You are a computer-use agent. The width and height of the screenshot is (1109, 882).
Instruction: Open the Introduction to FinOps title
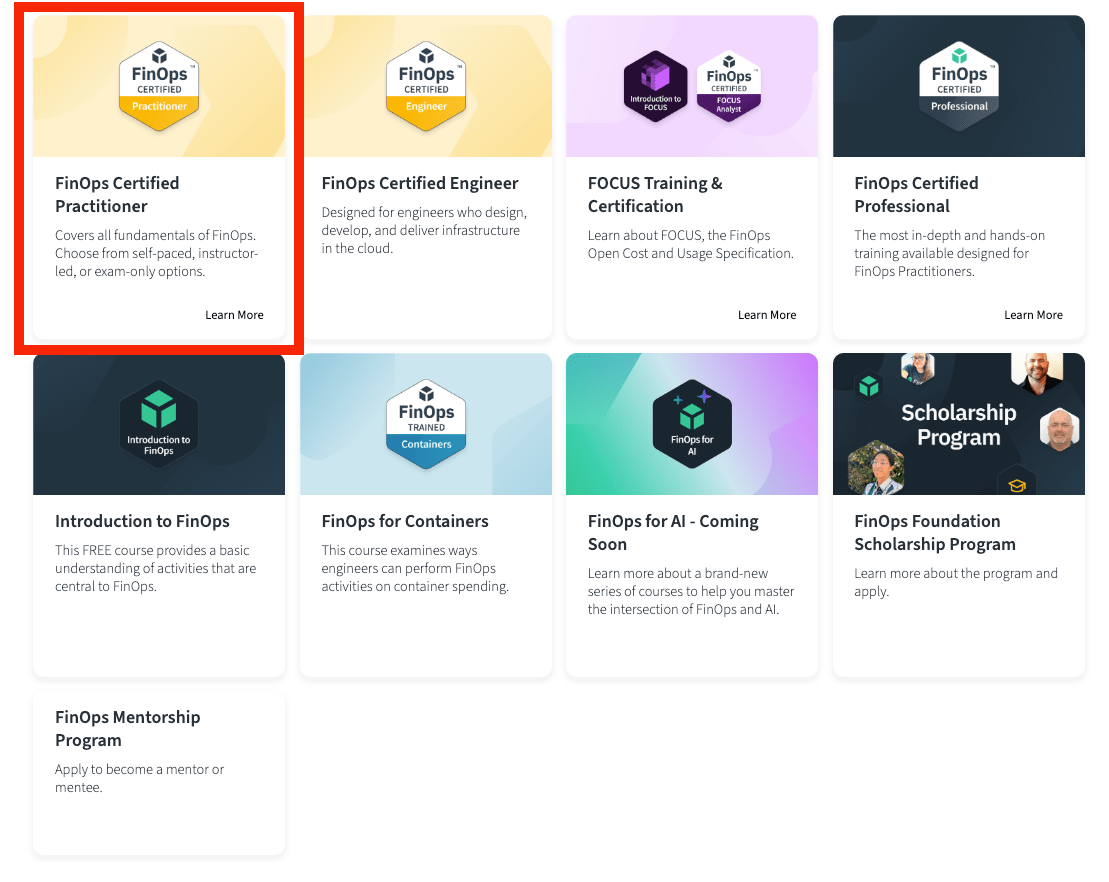(142, 521)
